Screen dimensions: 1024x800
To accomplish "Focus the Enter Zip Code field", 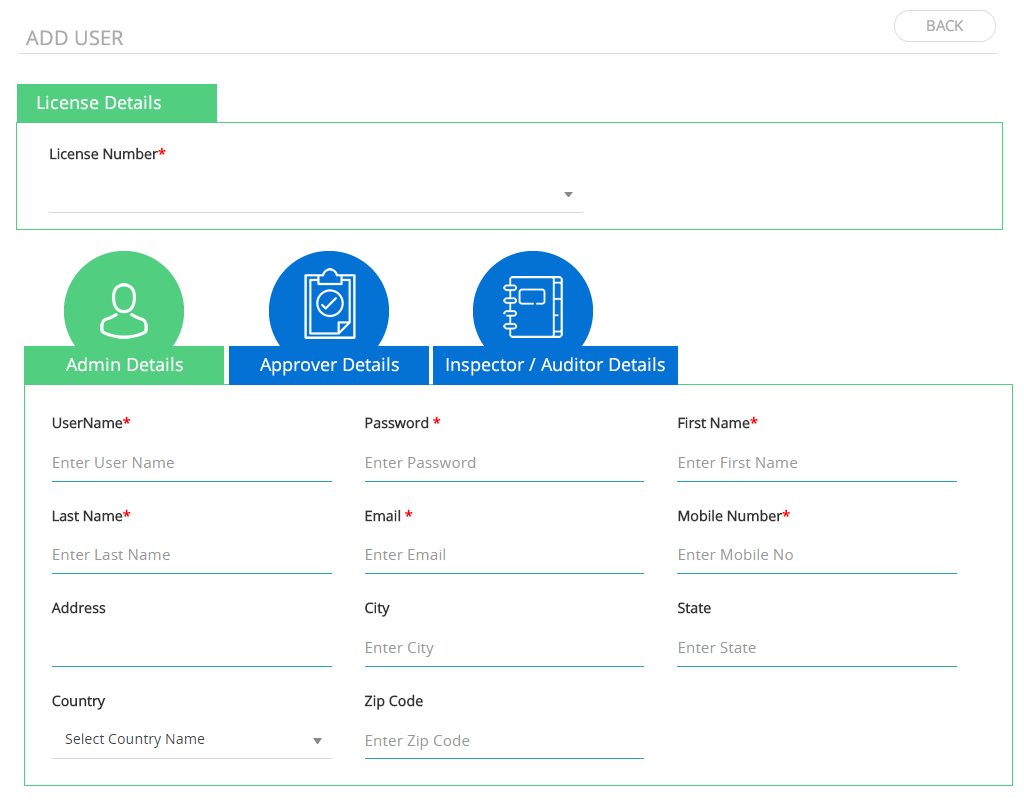I will click(504, 741).
